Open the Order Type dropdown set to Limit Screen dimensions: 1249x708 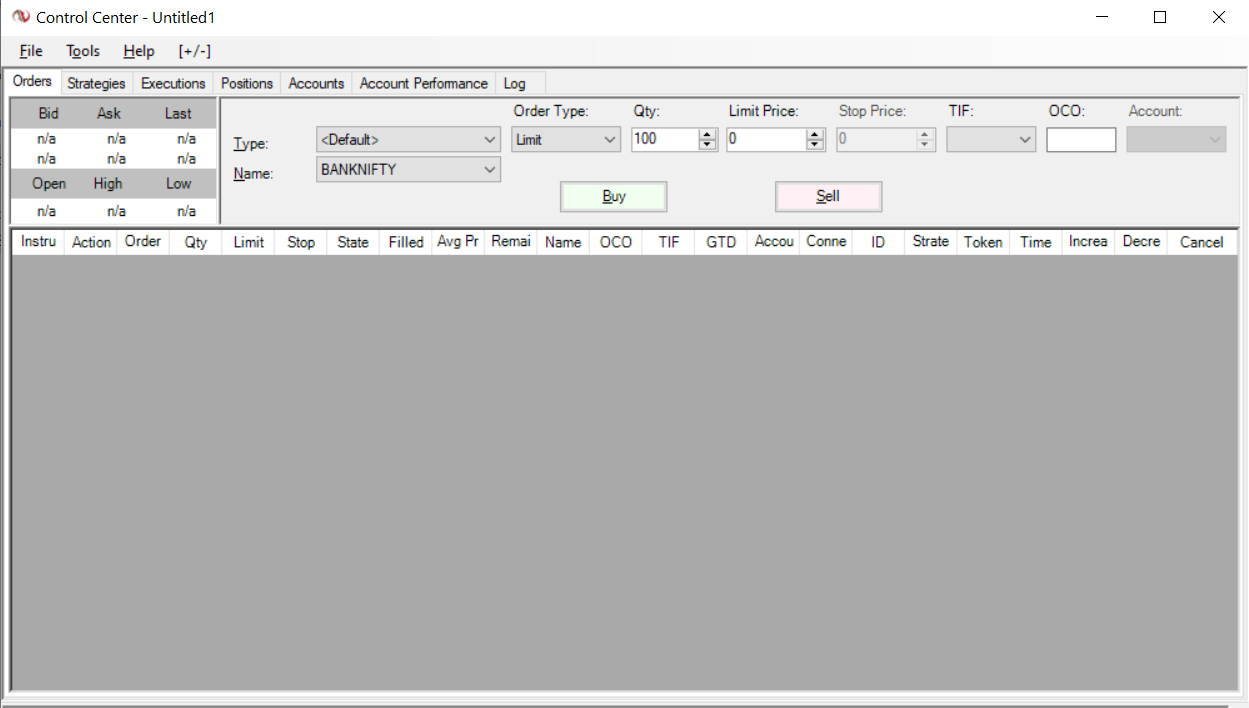coord(566,140)
